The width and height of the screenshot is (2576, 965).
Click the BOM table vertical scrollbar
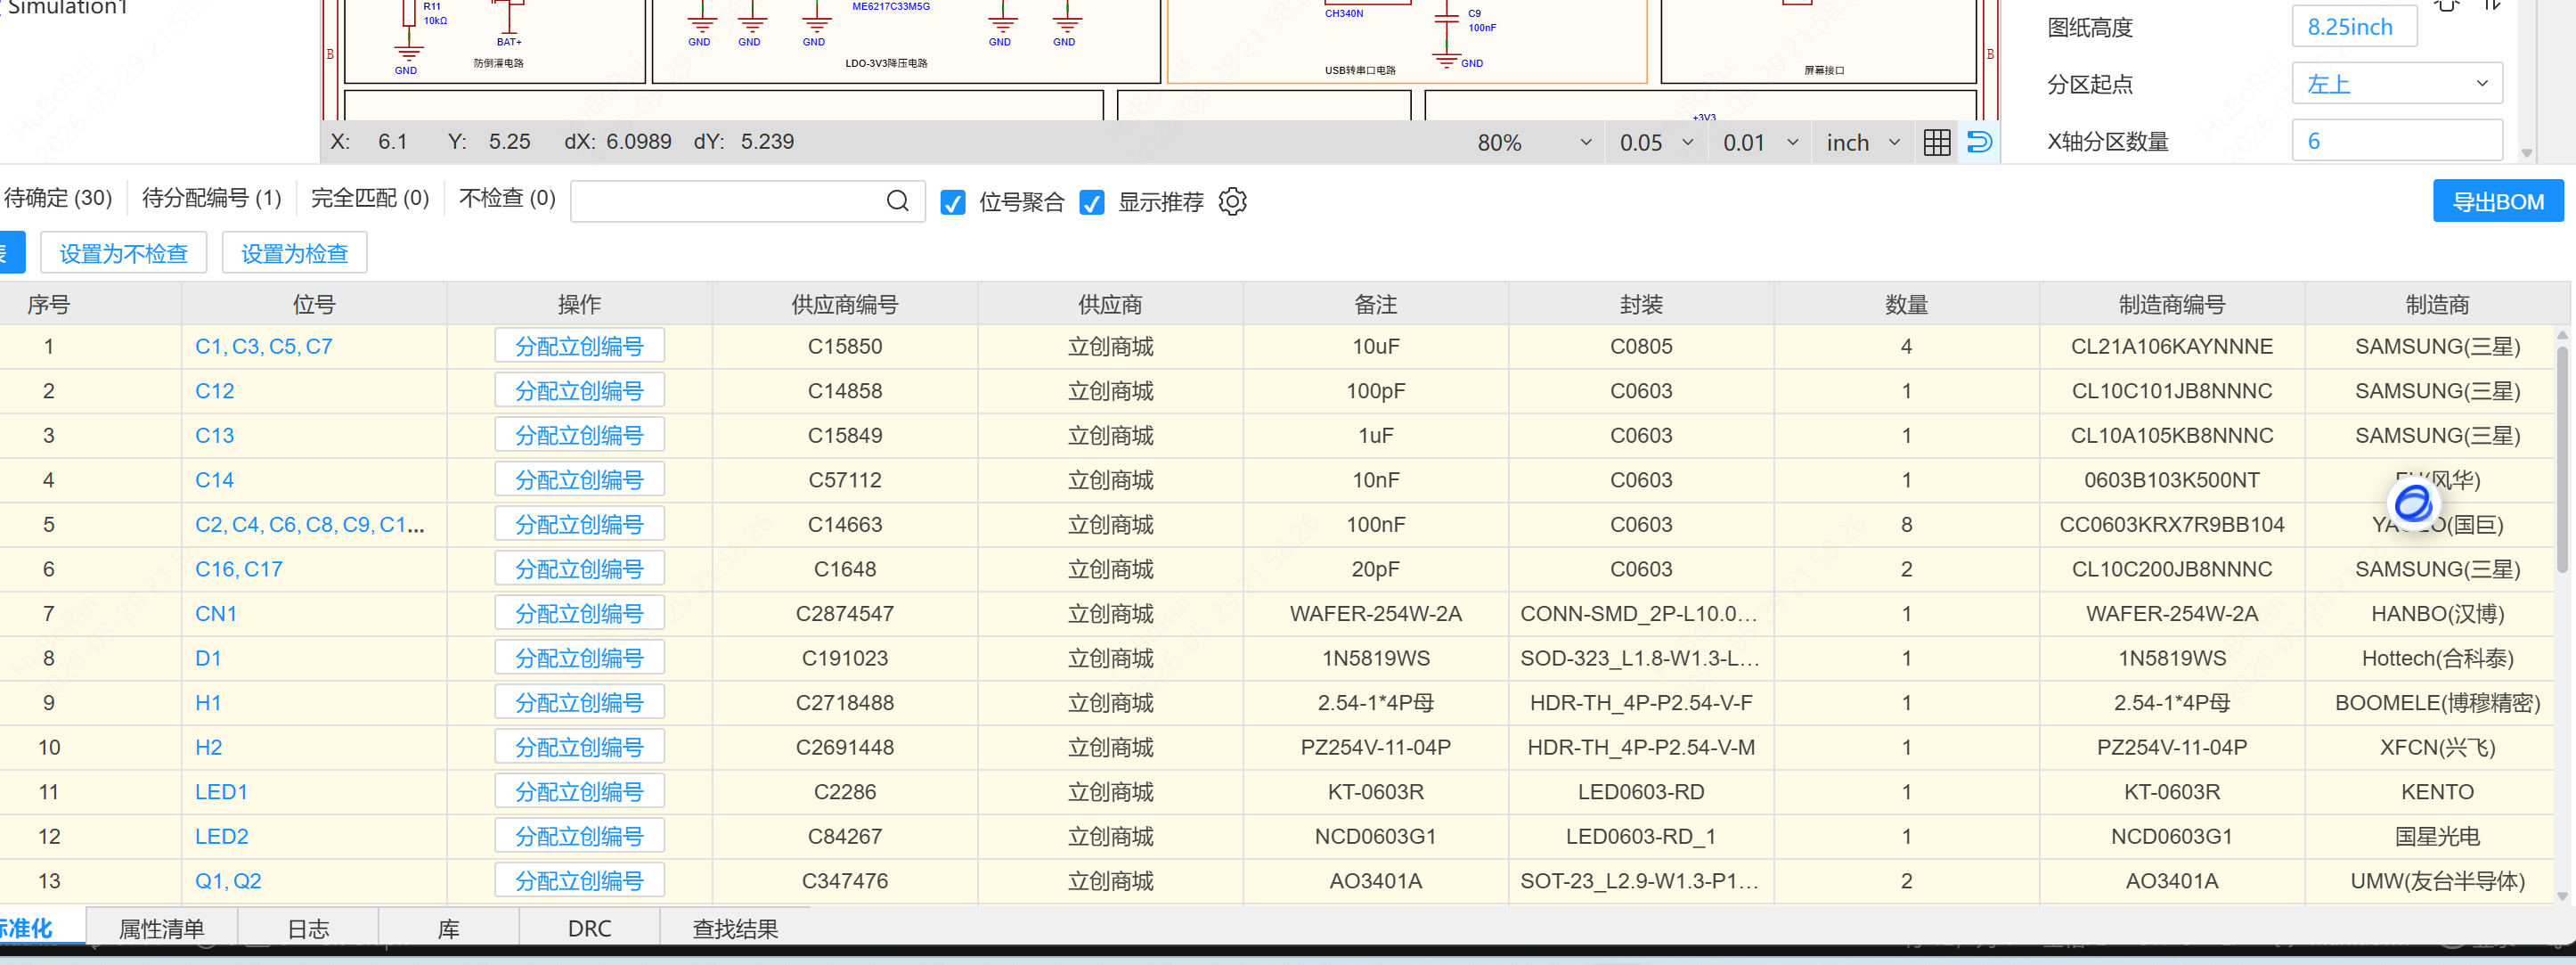pyautogui.click(x=2562, y=460)
